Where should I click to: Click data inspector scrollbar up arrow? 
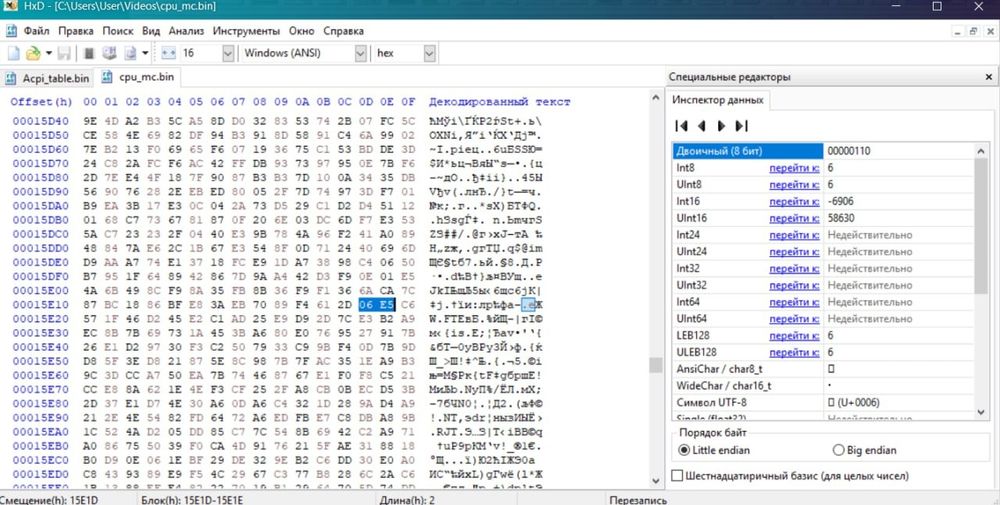(982, 151)
